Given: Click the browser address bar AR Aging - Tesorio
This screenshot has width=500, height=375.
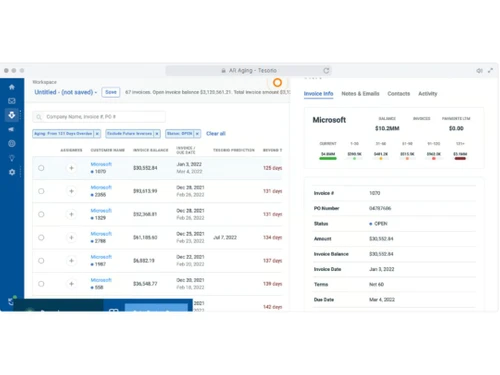Looking at the screenshot, I should [x=249, y=71].
